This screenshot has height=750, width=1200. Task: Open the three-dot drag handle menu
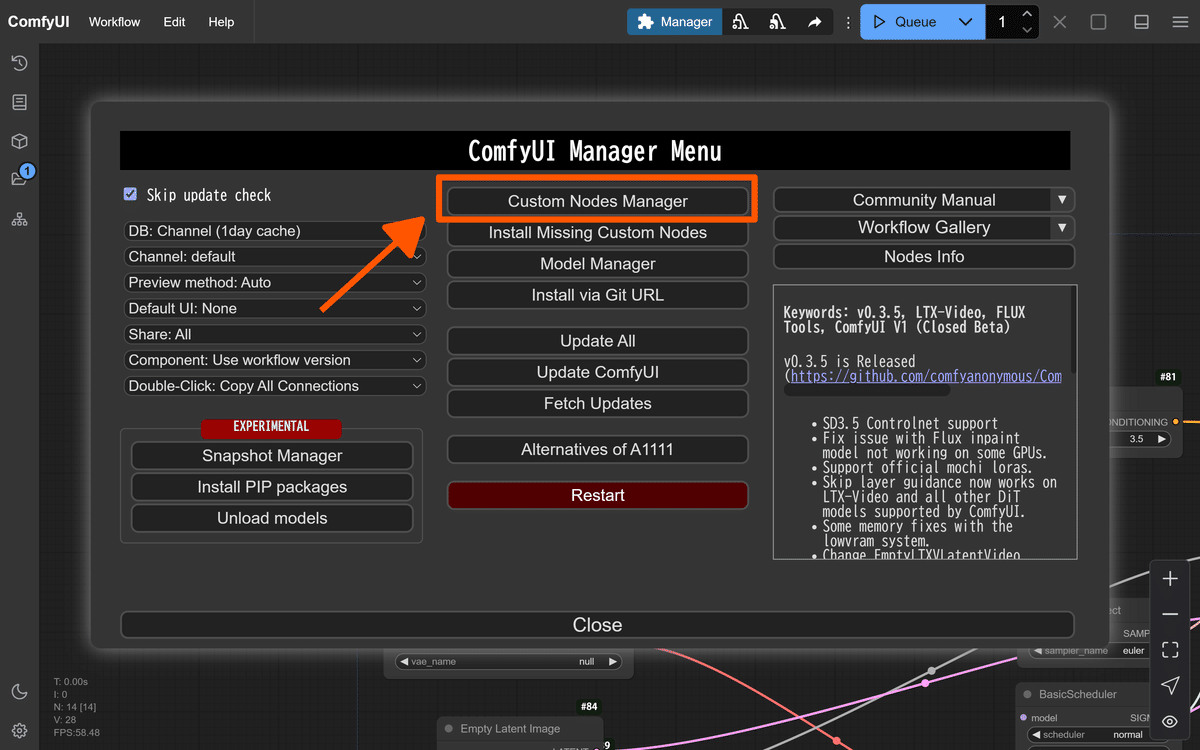coord(848,22)
